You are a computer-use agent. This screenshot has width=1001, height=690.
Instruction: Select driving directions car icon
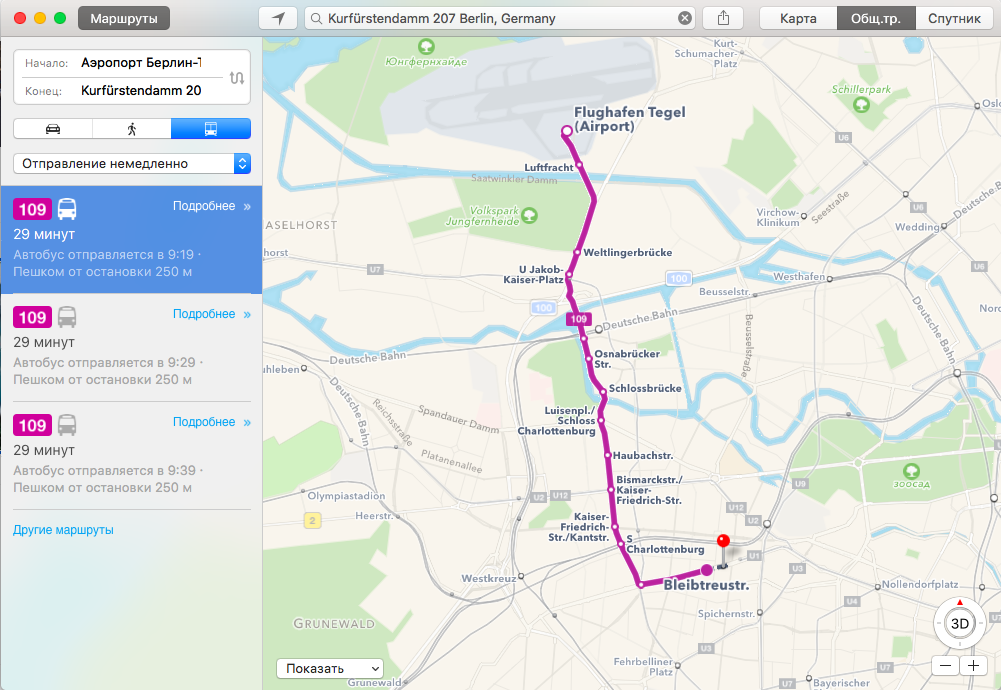53,129
